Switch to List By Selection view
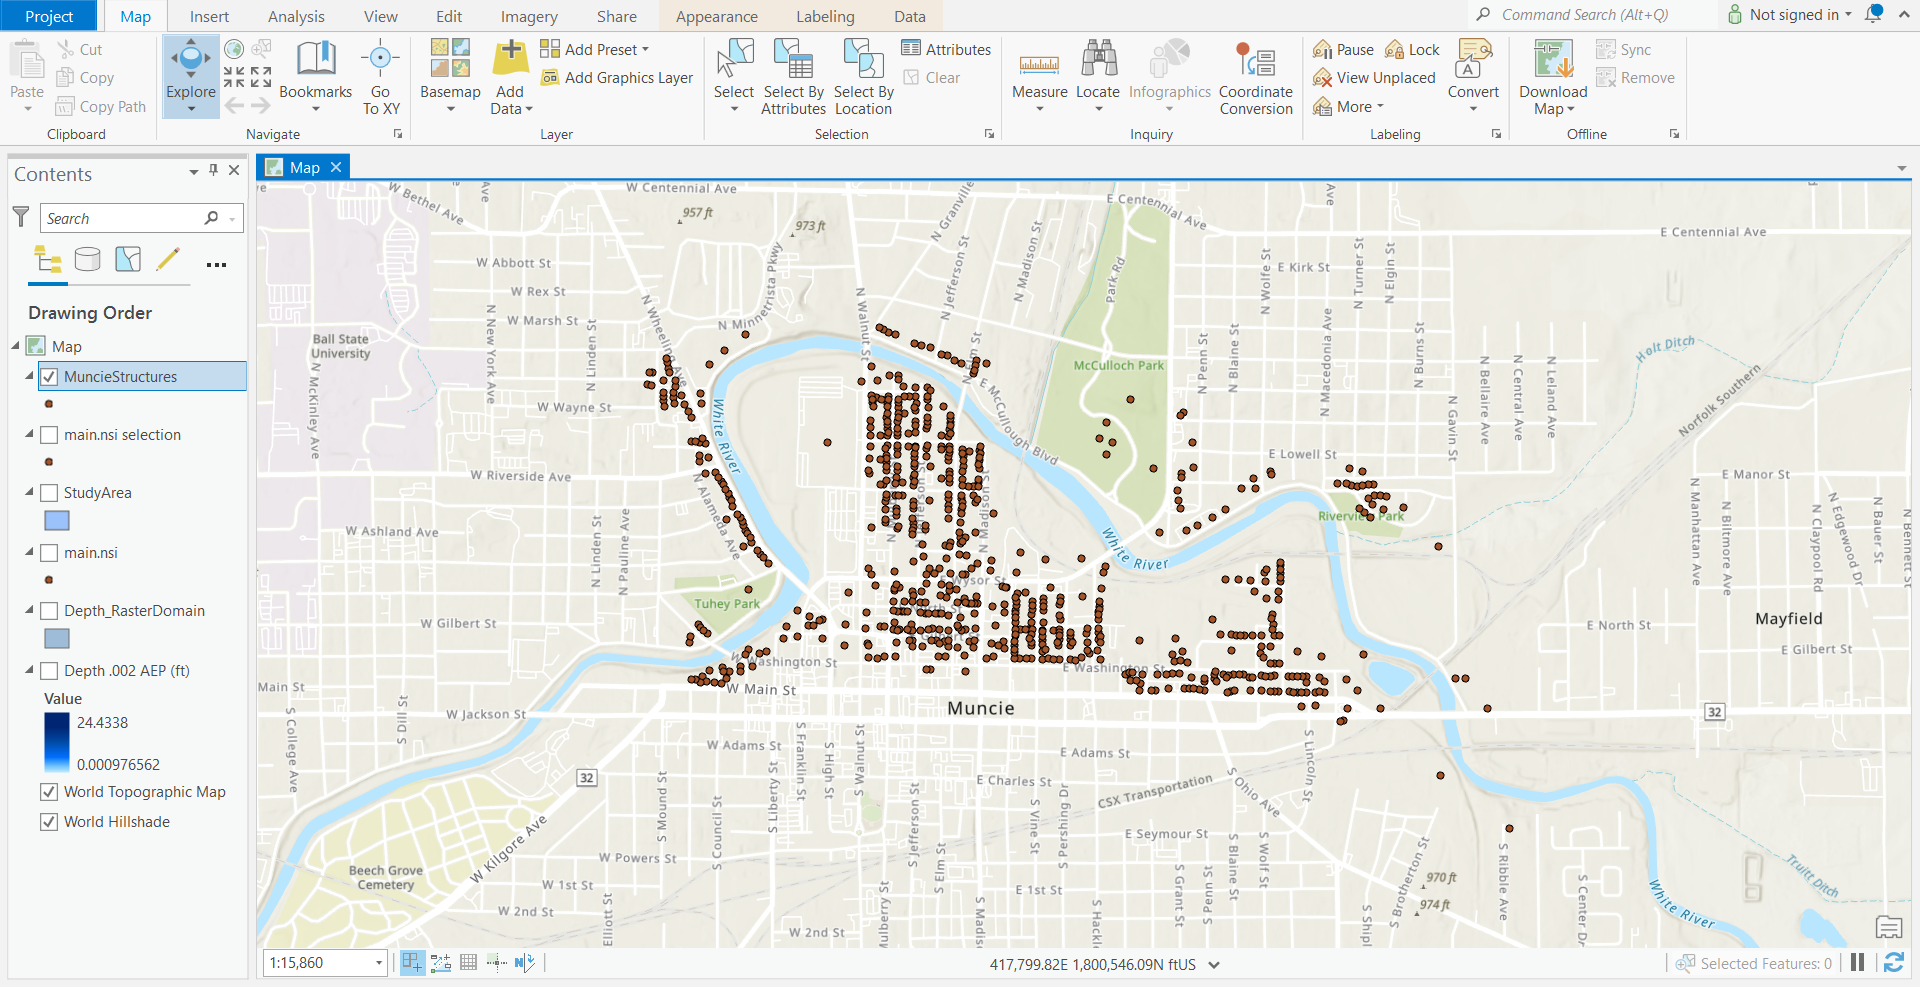This screenshot has height=987, width=1920. [x=128, y=260]
